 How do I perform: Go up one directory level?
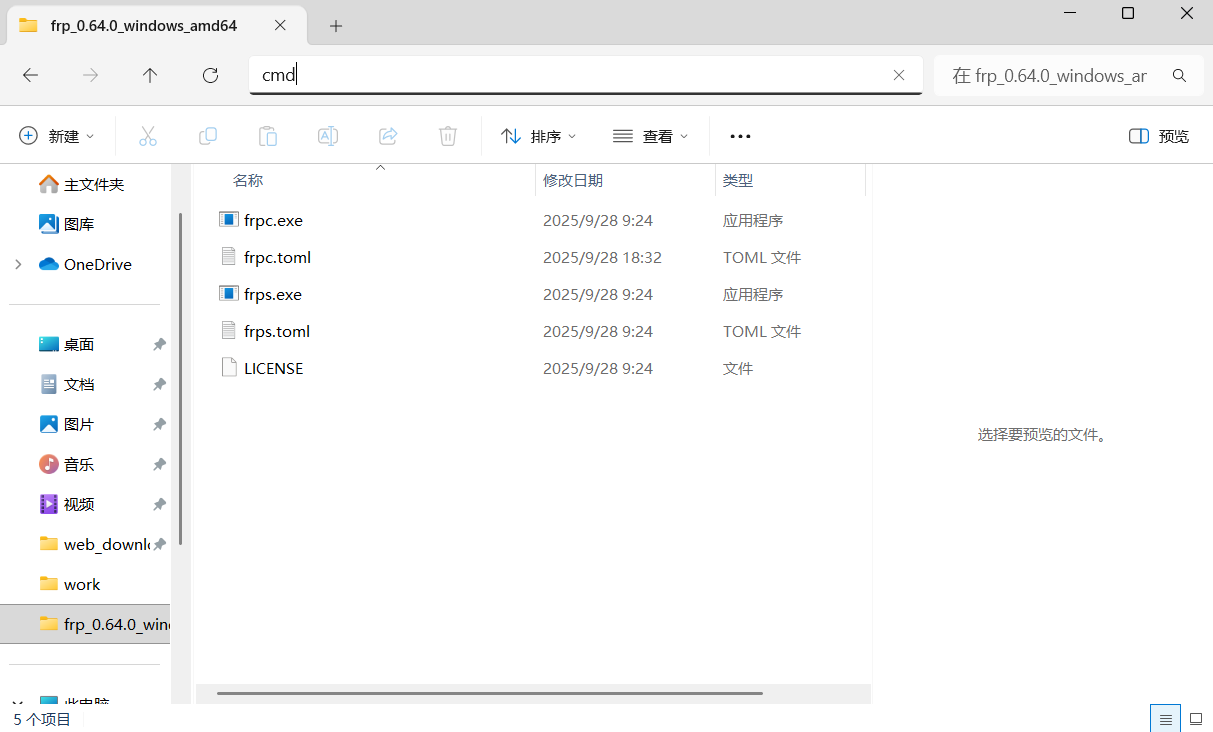(150, 75)
